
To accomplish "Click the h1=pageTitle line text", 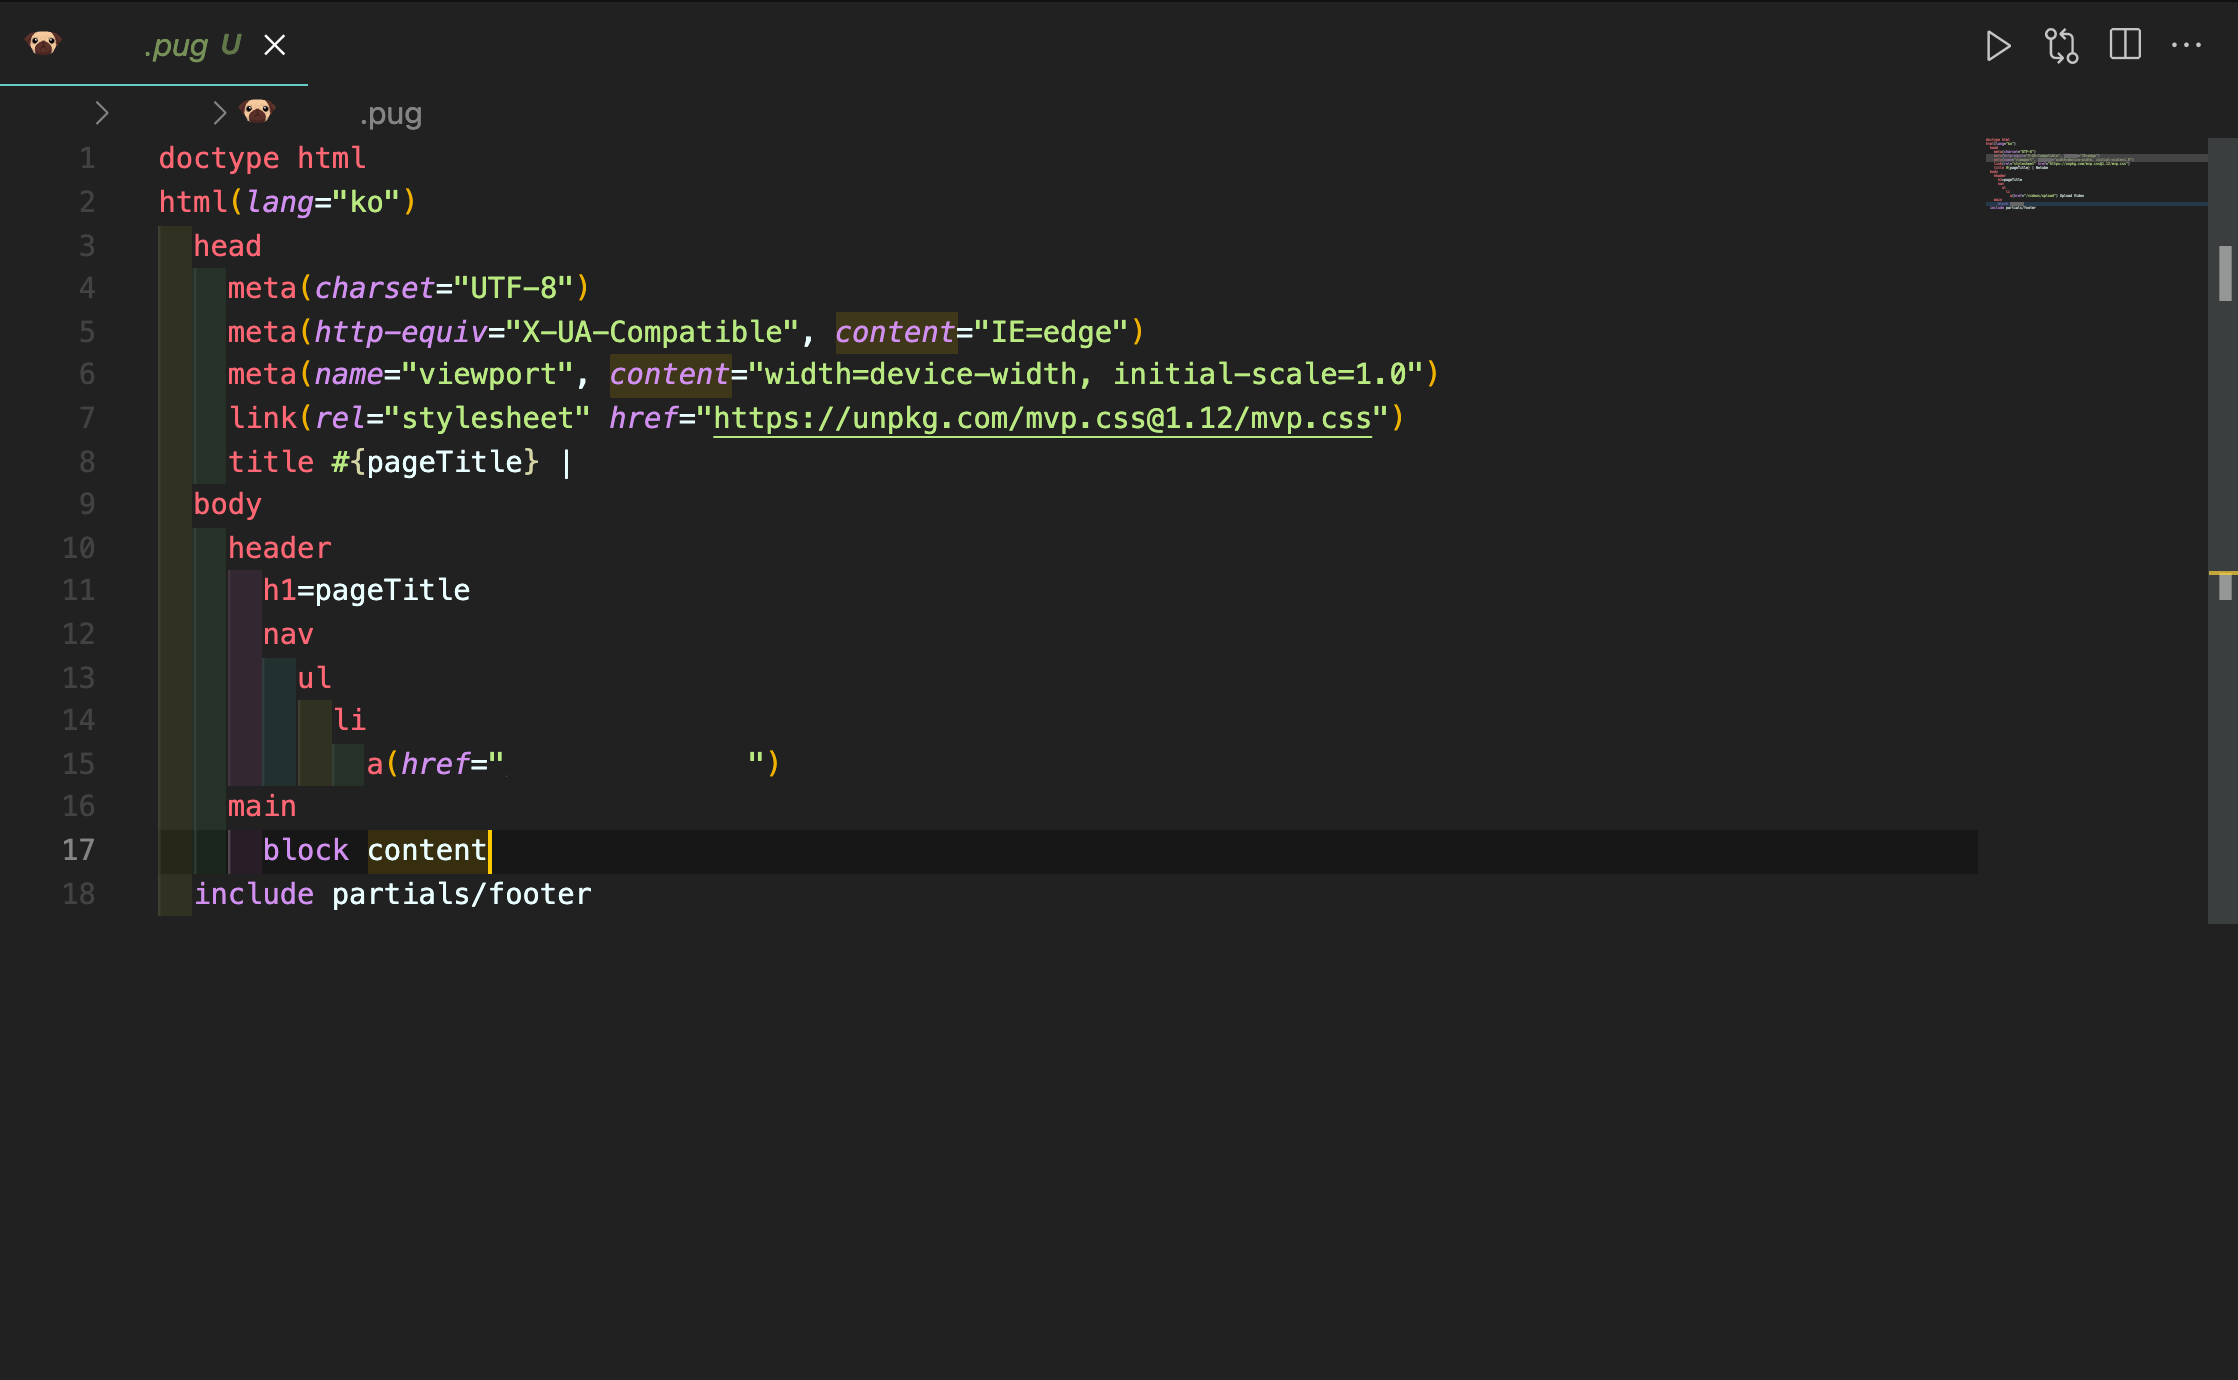I will coord(366,590).
